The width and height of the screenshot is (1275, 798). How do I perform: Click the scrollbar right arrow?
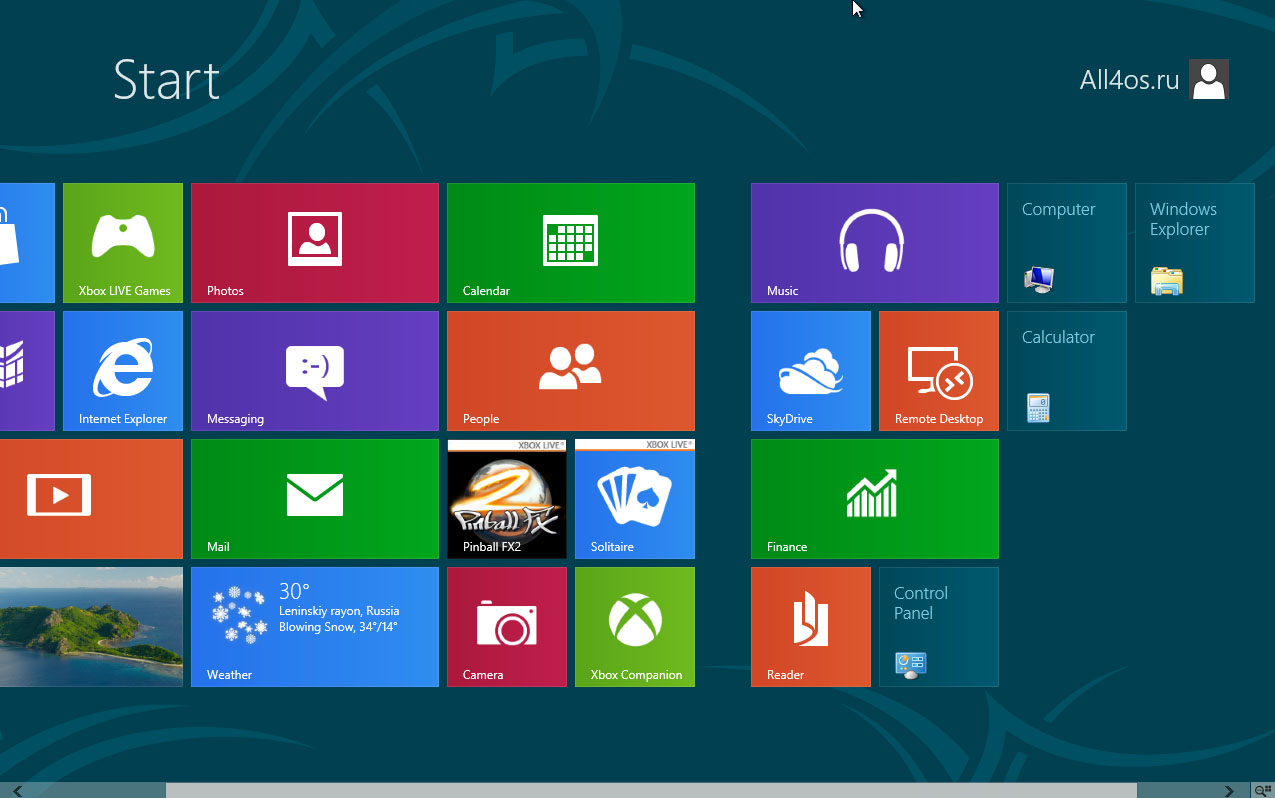(x=1229, y=791)
